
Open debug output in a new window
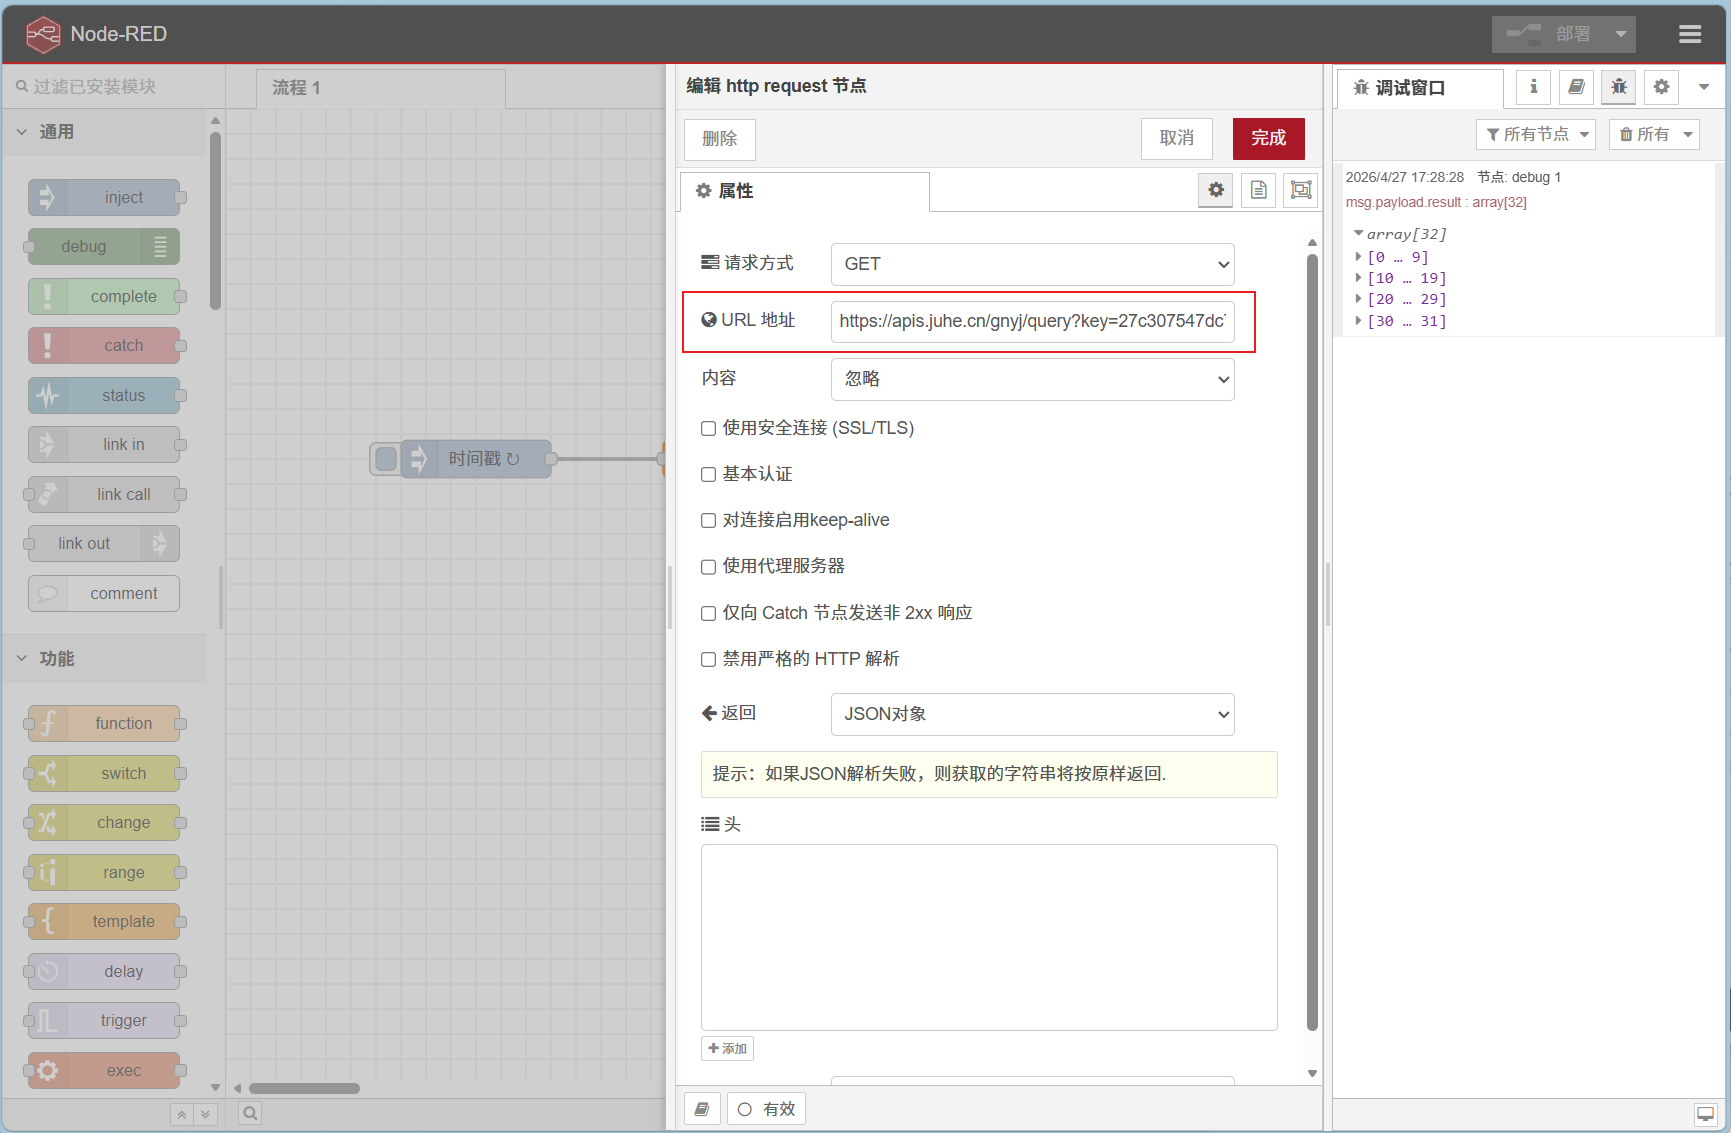(1705, 1114)
